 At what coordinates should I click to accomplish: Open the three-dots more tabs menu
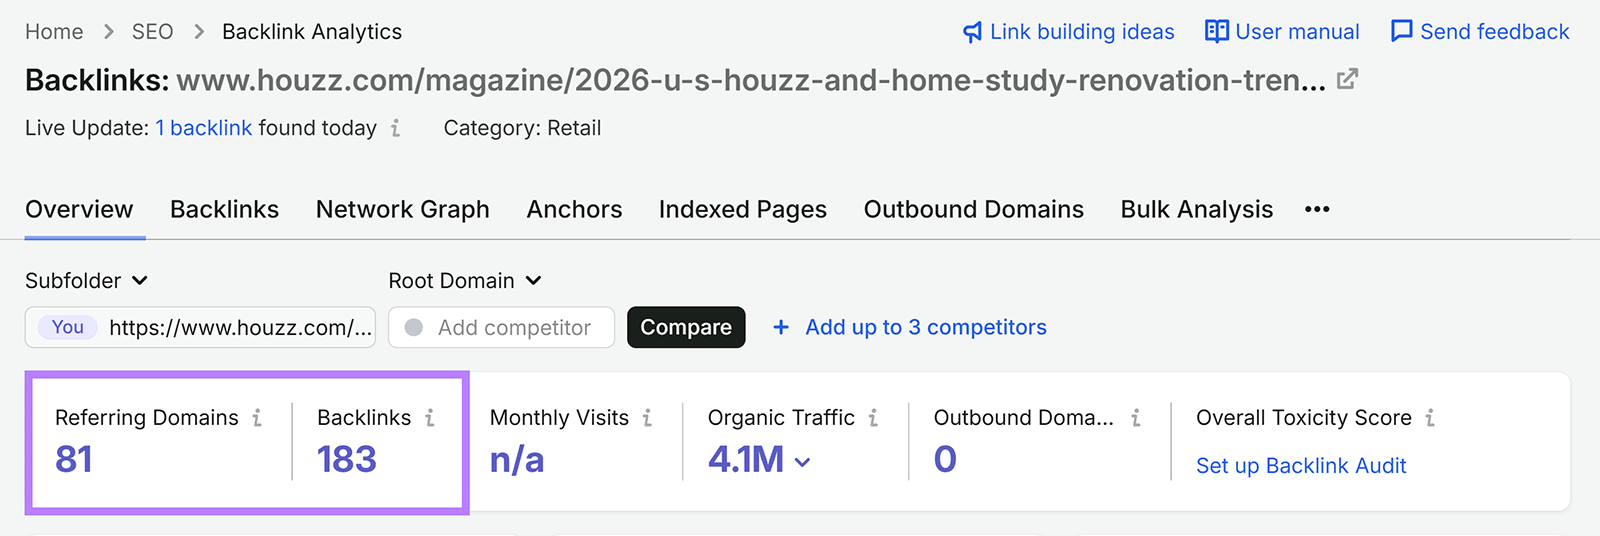coord(1317,209)
